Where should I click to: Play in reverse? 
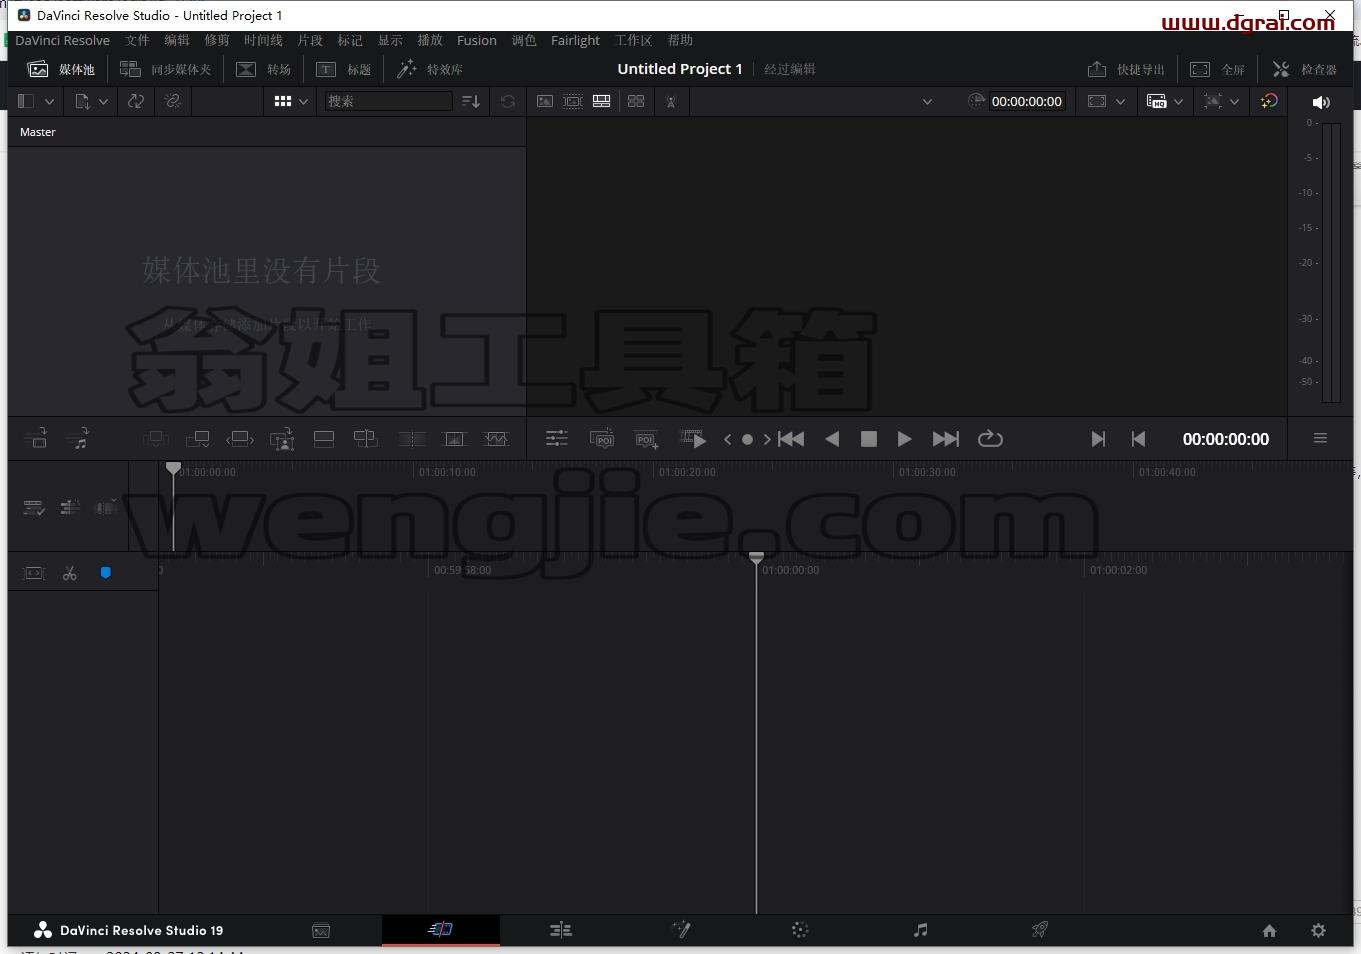click(x=832, y=439)
